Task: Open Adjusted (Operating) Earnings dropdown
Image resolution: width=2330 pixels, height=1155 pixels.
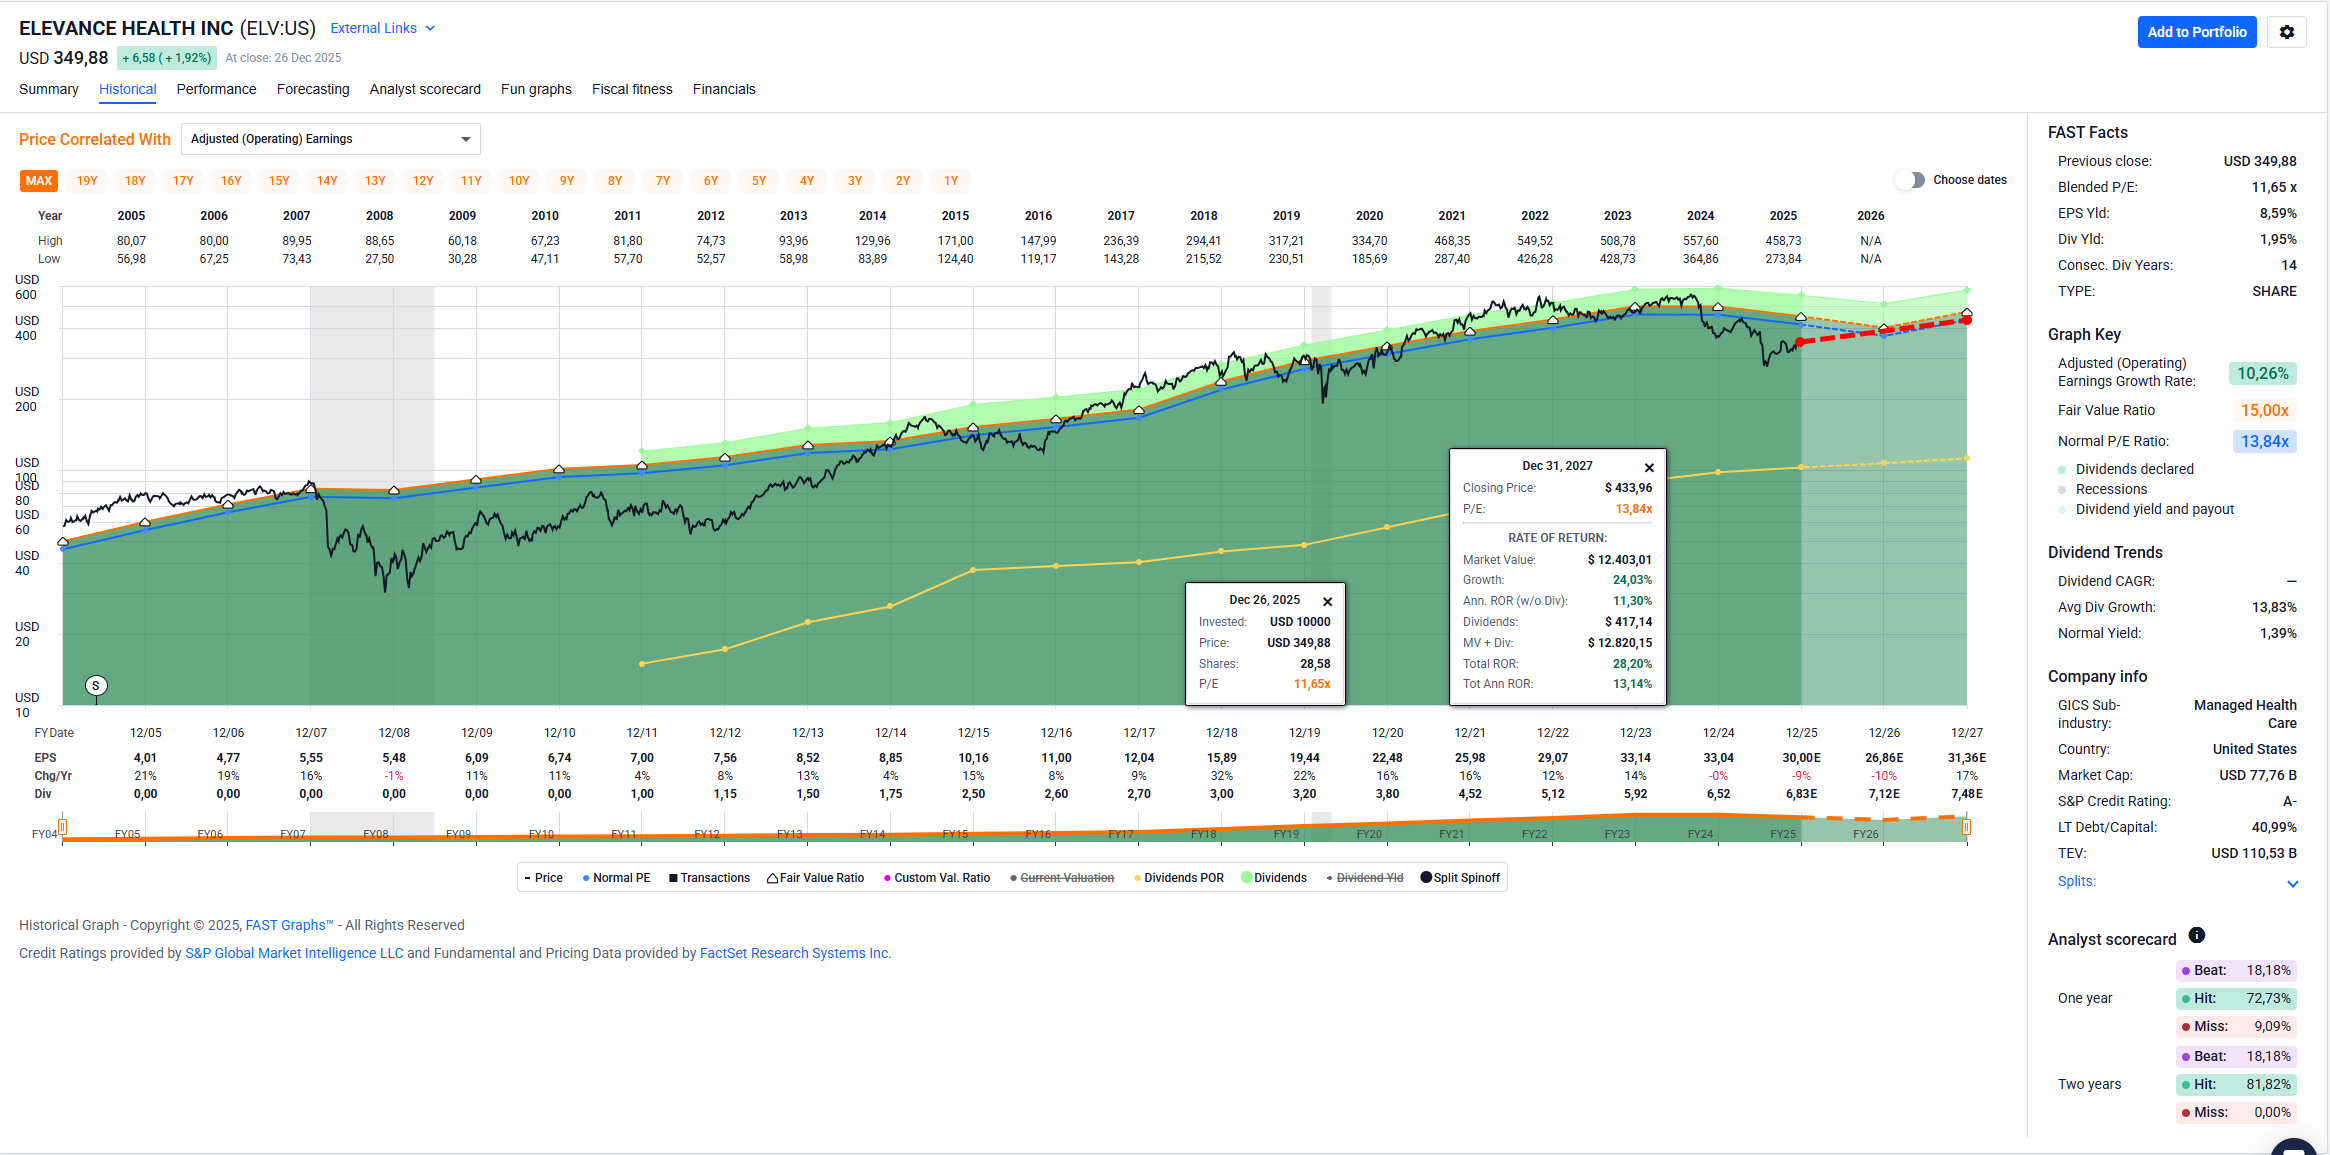Action: pos(330,139)
